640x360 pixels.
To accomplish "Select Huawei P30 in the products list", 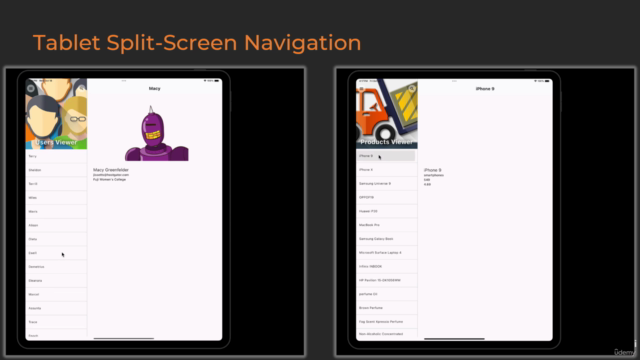I will point(387,211).
